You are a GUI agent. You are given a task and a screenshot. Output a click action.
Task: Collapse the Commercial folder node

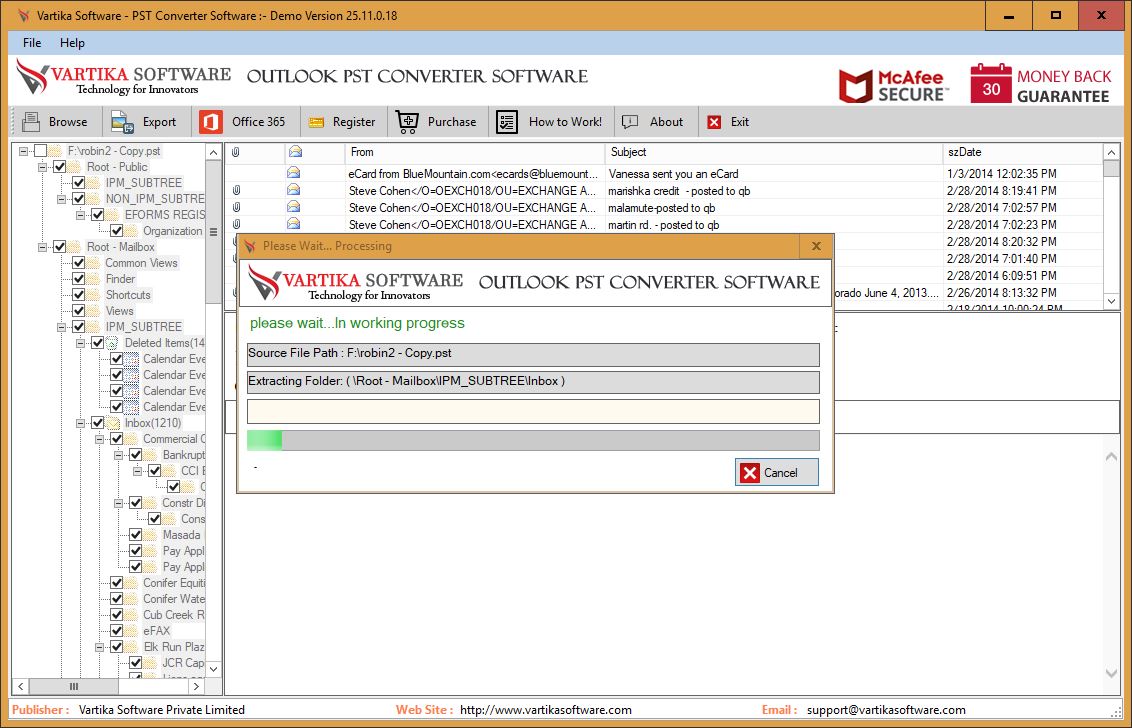(x=99, y=439)
